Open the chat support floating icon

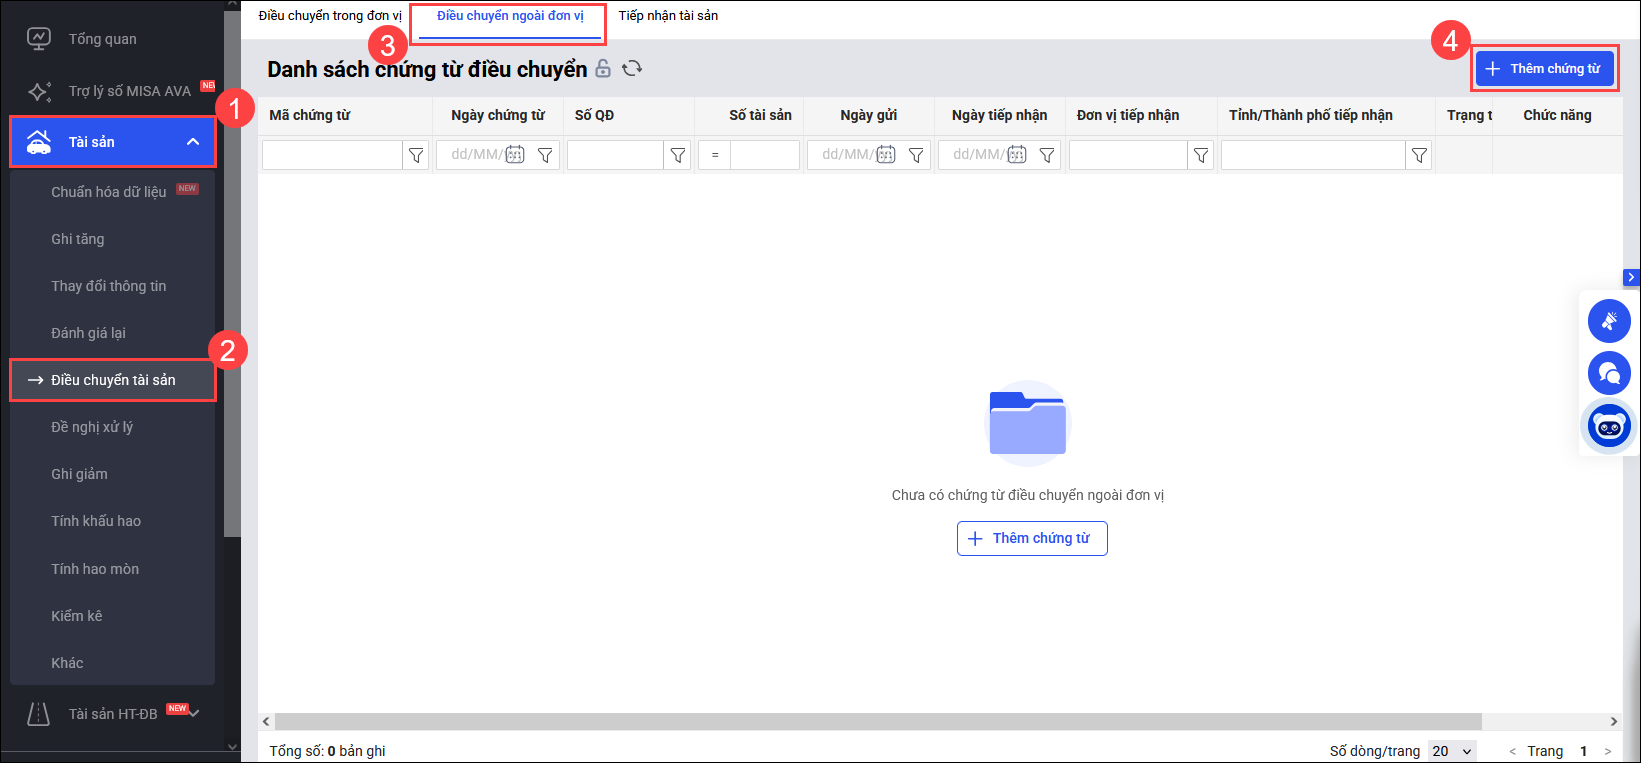coord(1609,373)
